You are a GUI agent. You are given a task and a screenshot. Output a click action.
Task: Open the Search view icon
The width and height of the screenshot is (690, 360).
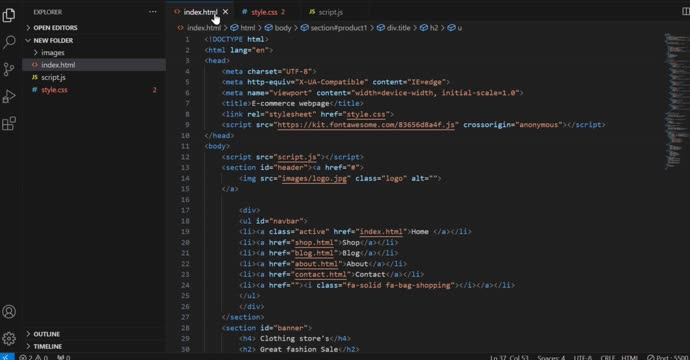9,42
